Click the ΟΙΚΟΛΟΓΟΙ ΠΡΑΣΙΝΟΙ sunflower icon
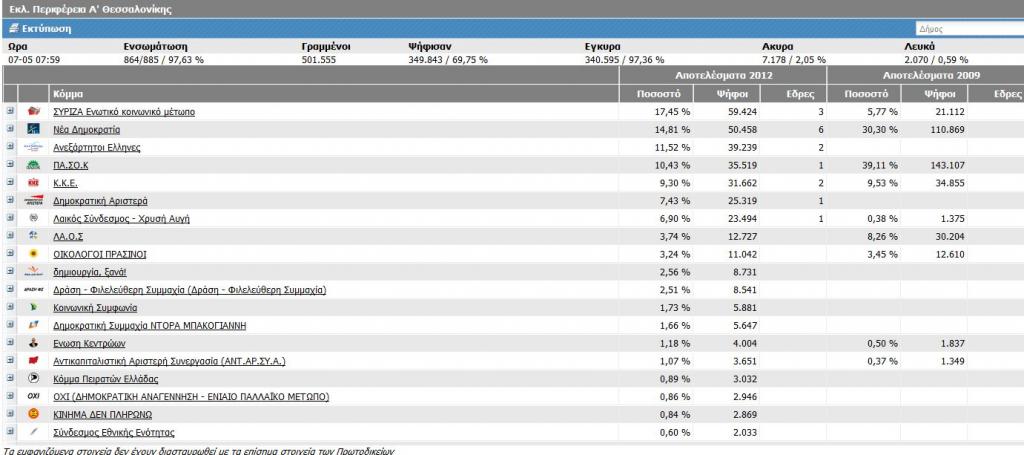Screen dimensions: 1024x455 pos(34,254)
